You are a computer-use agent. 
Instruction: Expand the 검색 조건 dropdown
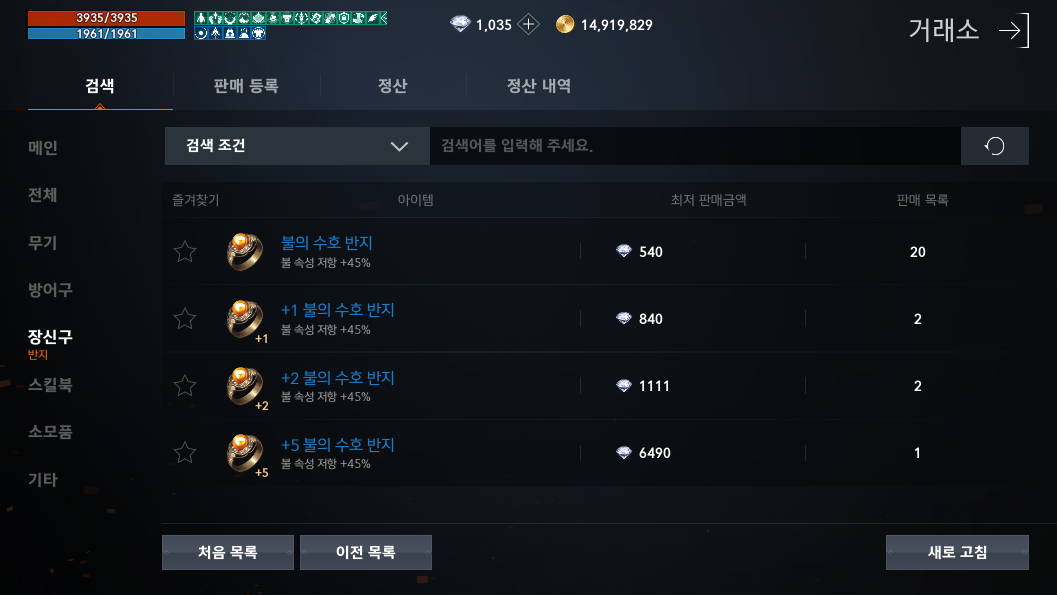pos(297,146)
